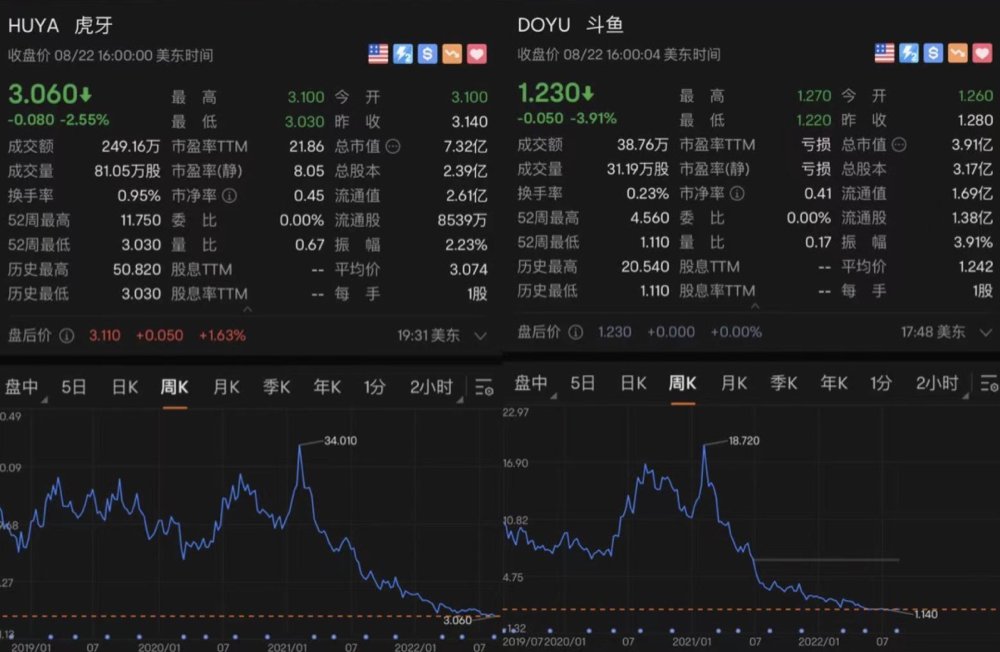1000x652 pixels.
Task: Collapse DOYU quote details with up arrow
Action: click(x=754, y=306)
